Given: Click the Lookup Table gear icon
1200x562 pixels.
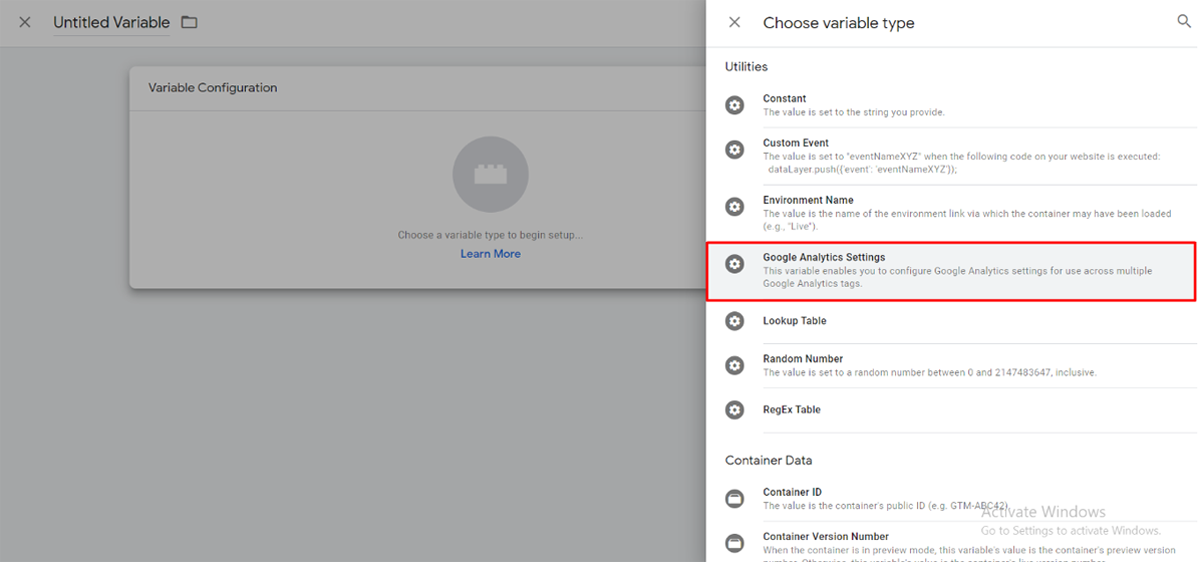Looking at the screenshot, I should [x=735, y=321].
